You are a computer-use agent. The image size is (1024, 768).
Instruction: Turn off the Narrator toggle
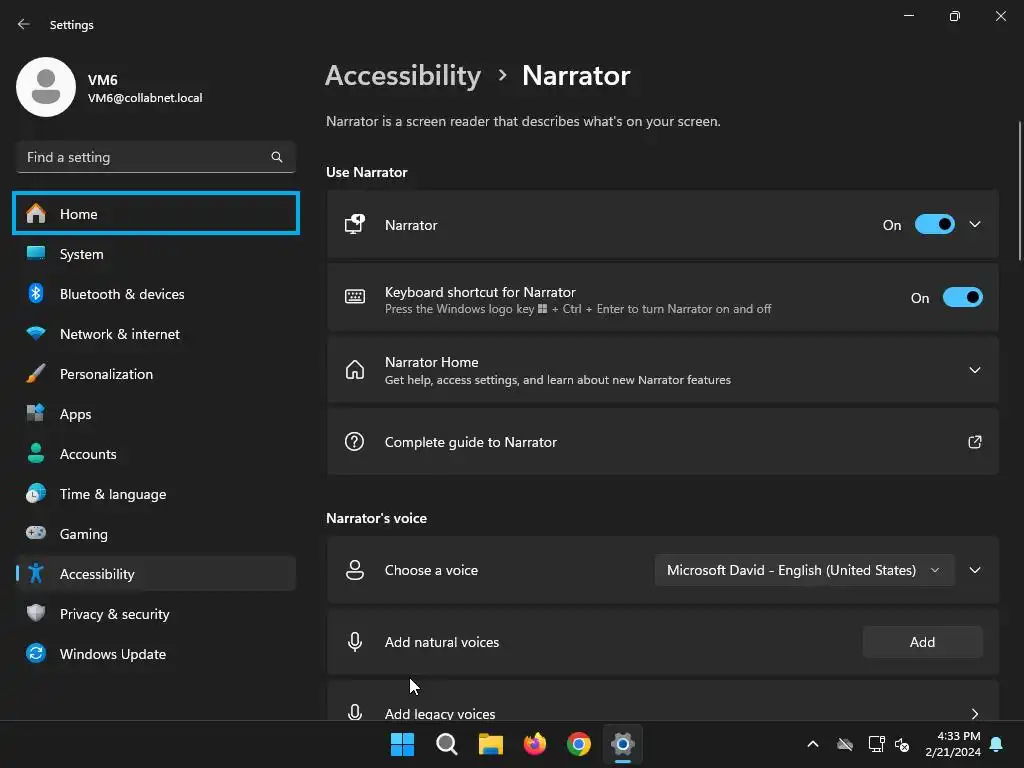pos(935,225)
